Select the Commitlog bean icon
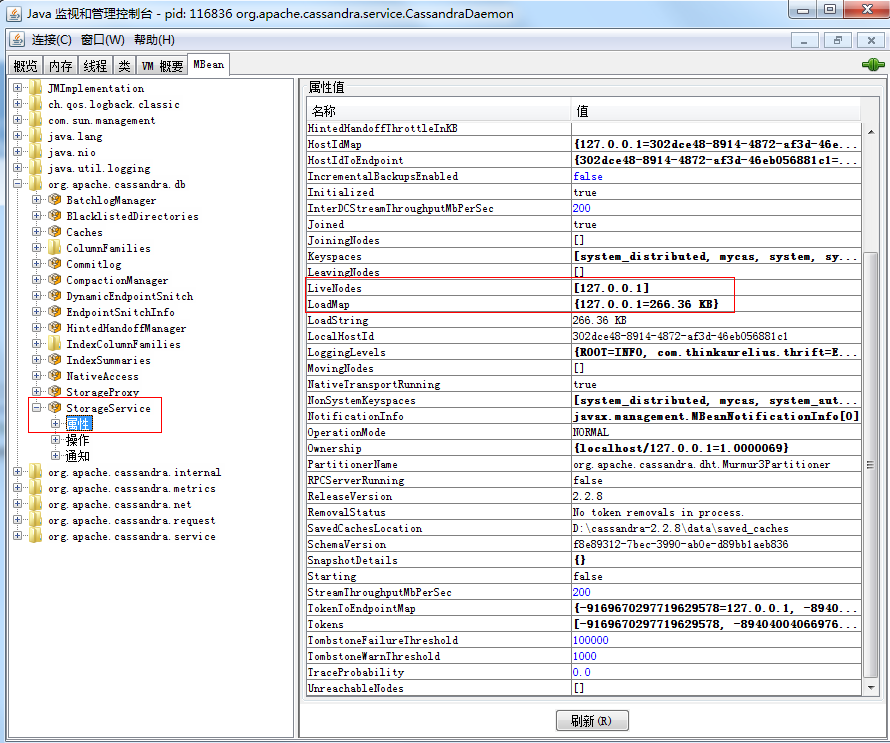 (54, 263)
